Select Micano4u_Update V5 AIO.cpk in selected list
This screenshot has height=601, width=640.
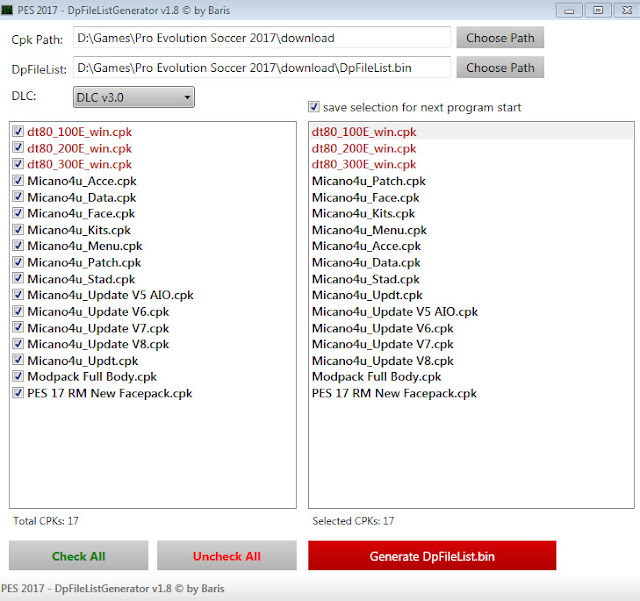coord(471,312)
